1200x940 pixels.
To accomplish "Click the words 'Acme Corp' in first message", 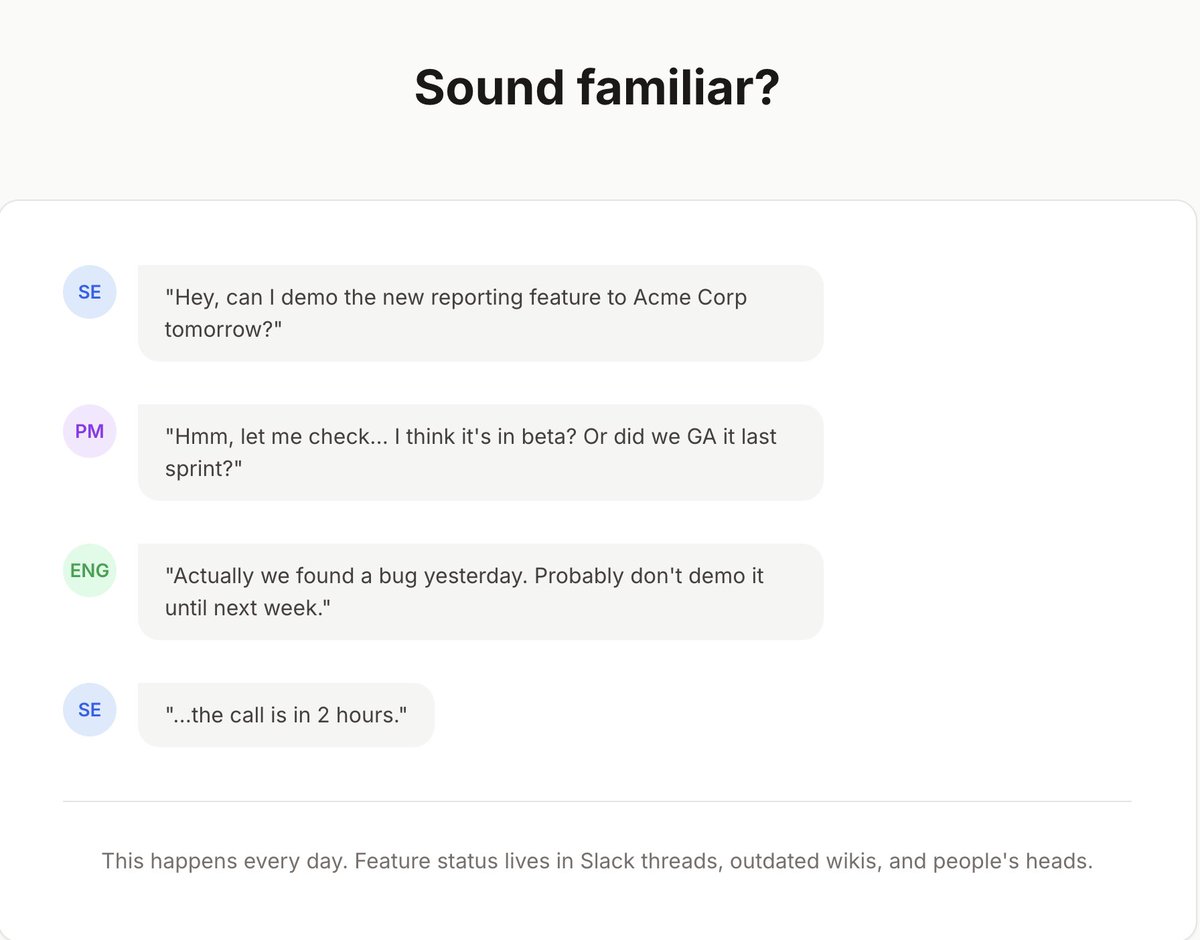I will (x=690, y=298).
